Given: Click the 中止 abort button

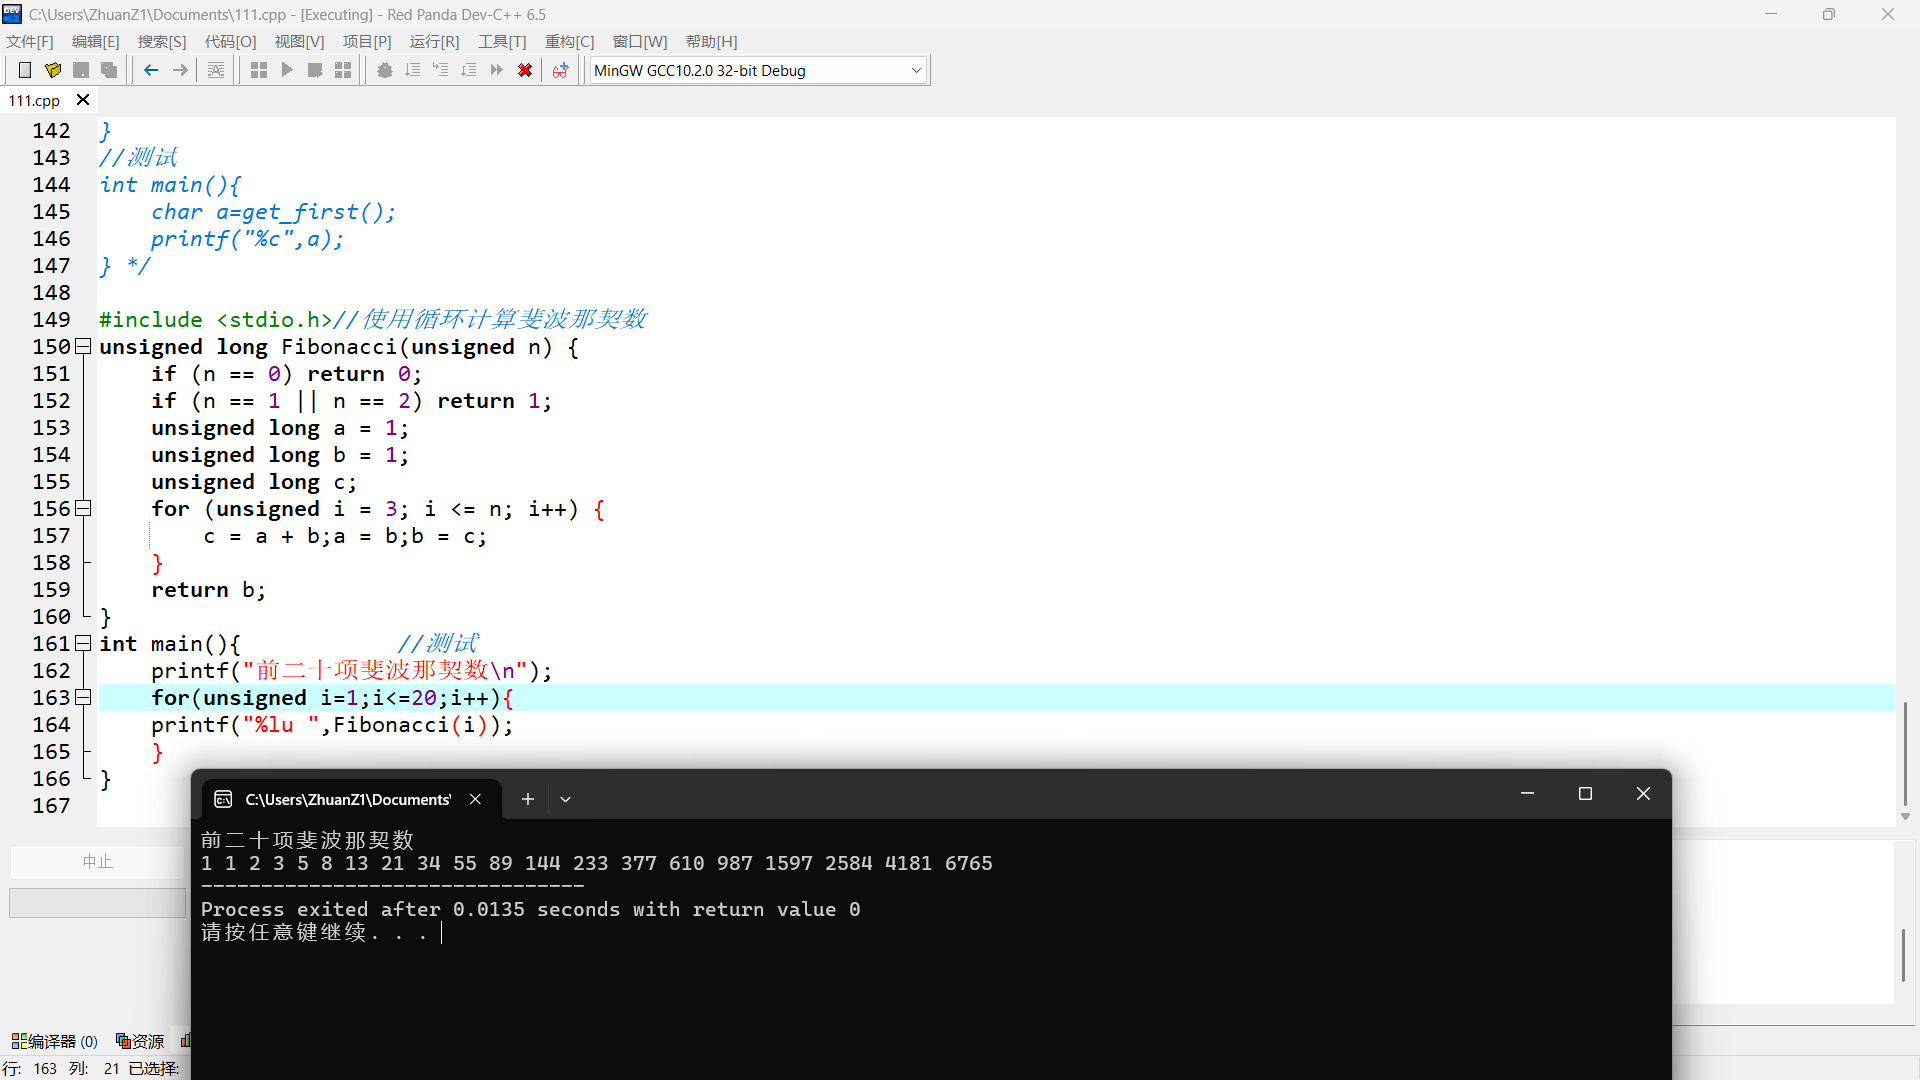Looking at the screenshot, I should coord(97,861).
